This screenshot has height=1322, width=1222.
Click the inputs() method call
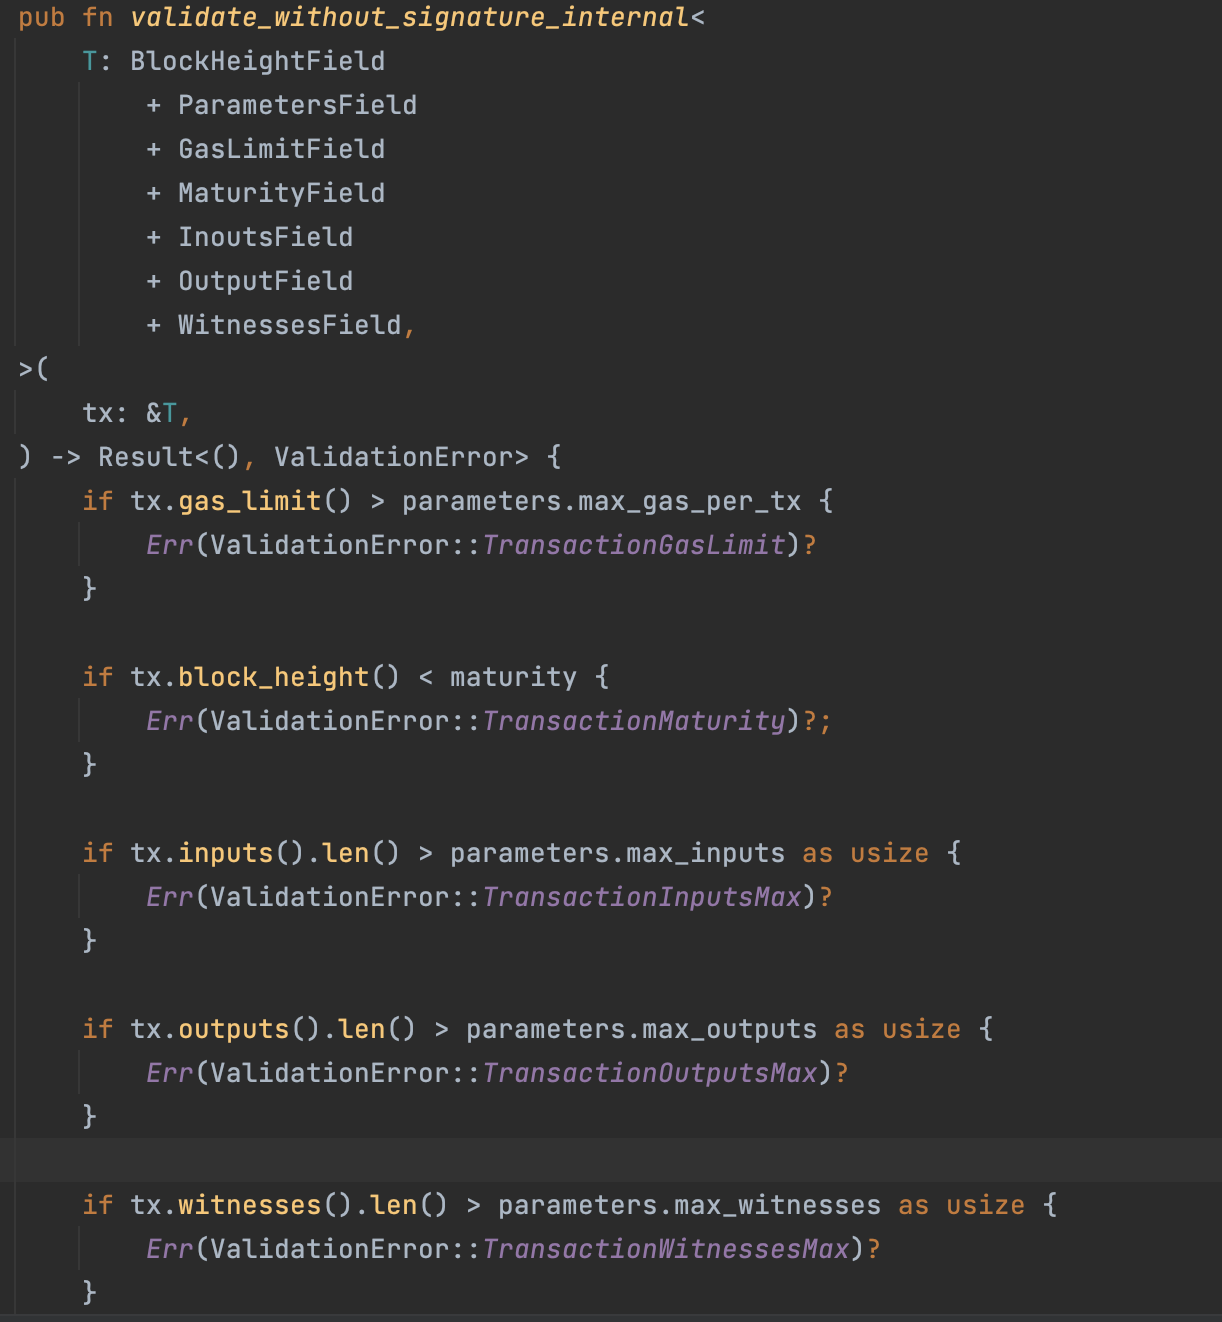[x=241, y=853]
